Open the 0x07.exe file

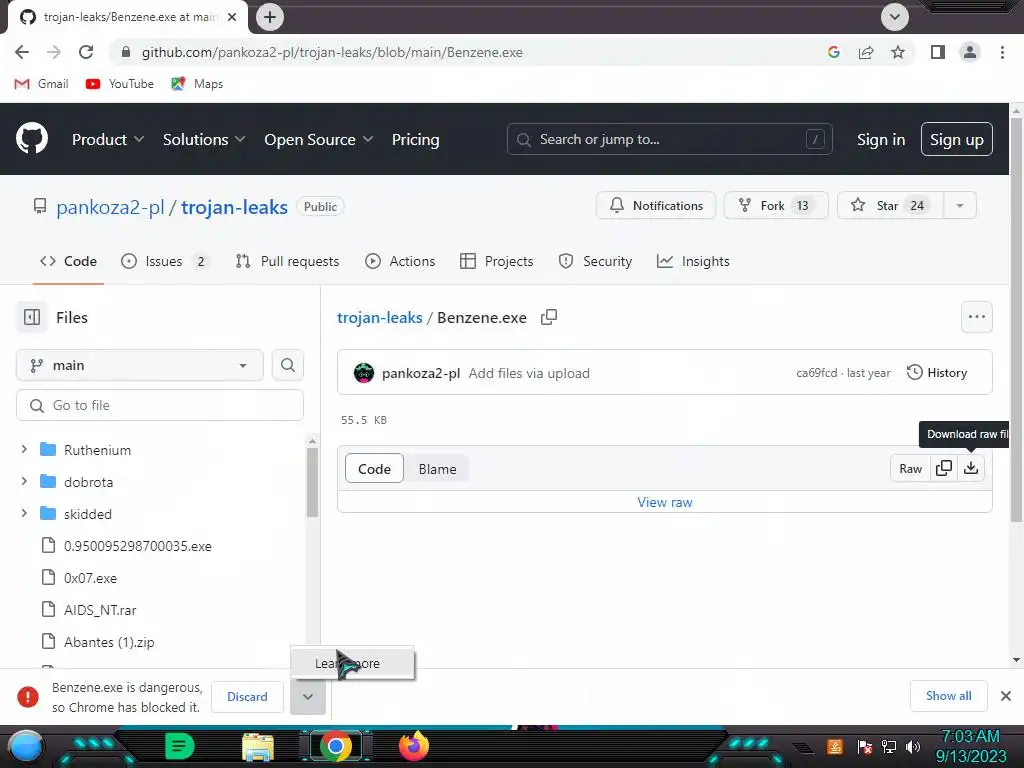[x=90, y=578]
